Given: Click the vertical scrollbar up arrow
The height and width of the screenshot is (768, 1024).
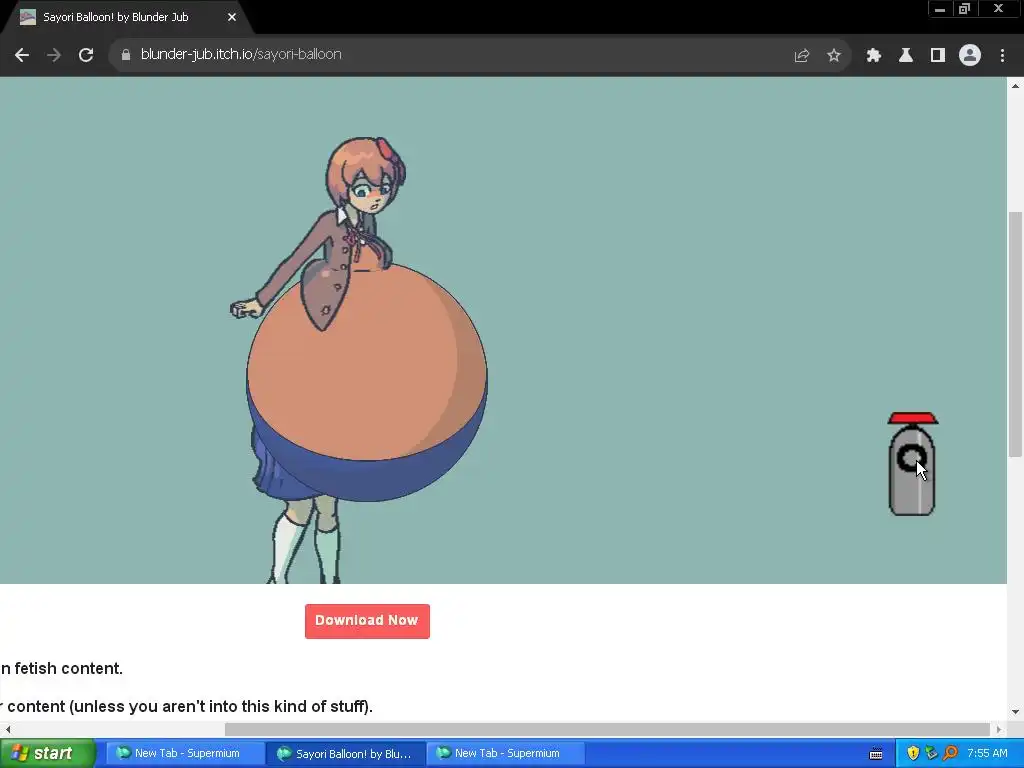Looking at the screenshot, I should 1015,86.
